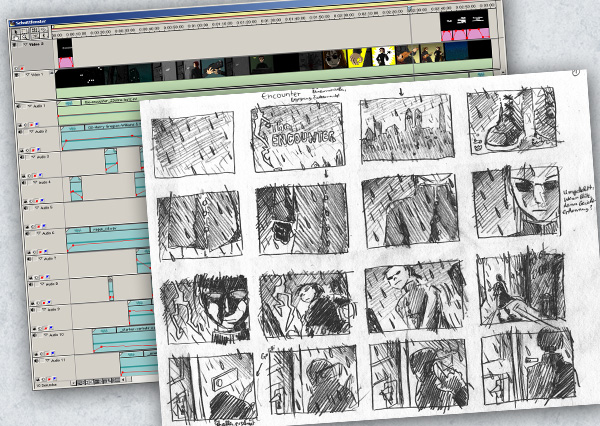Click the Schnittfenster title bar icon
Image resolution: width=600 pixels, height=426 pixels.
pyautogui.click(x=12, y=24)
